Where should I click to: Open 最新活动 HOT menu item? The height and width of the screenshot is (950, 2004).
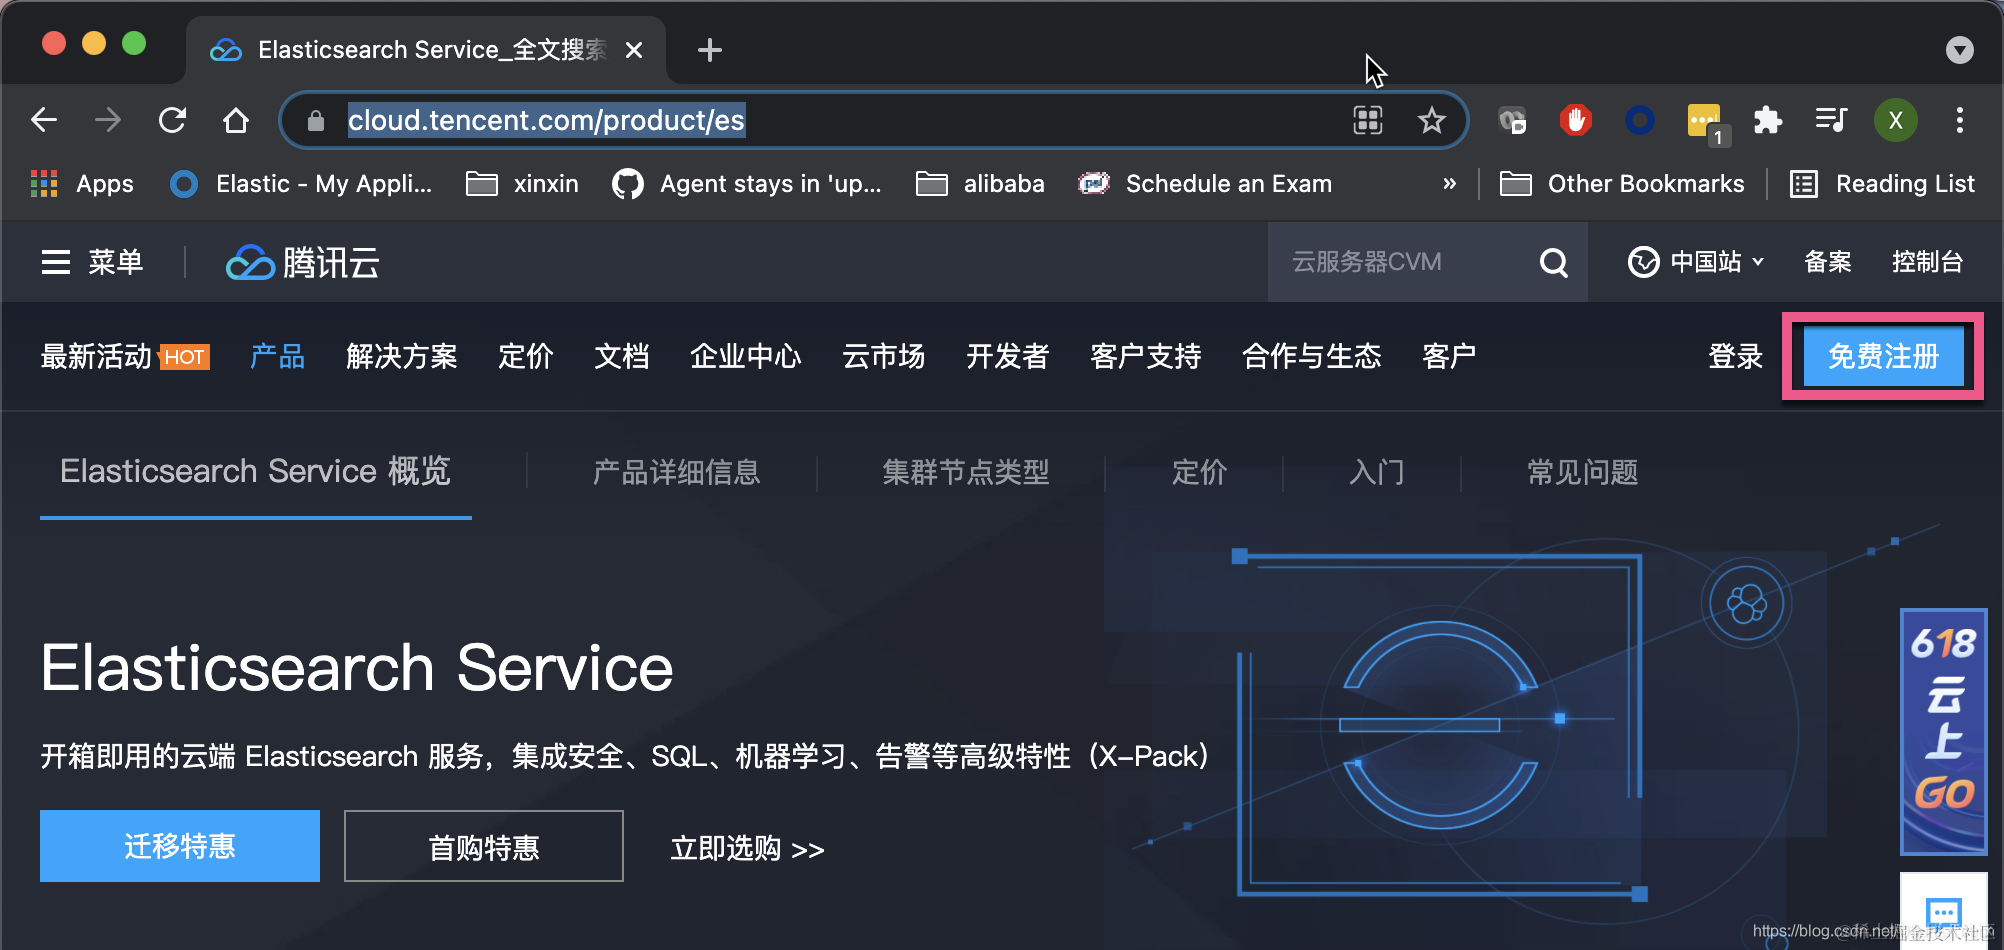click(125, 357)
